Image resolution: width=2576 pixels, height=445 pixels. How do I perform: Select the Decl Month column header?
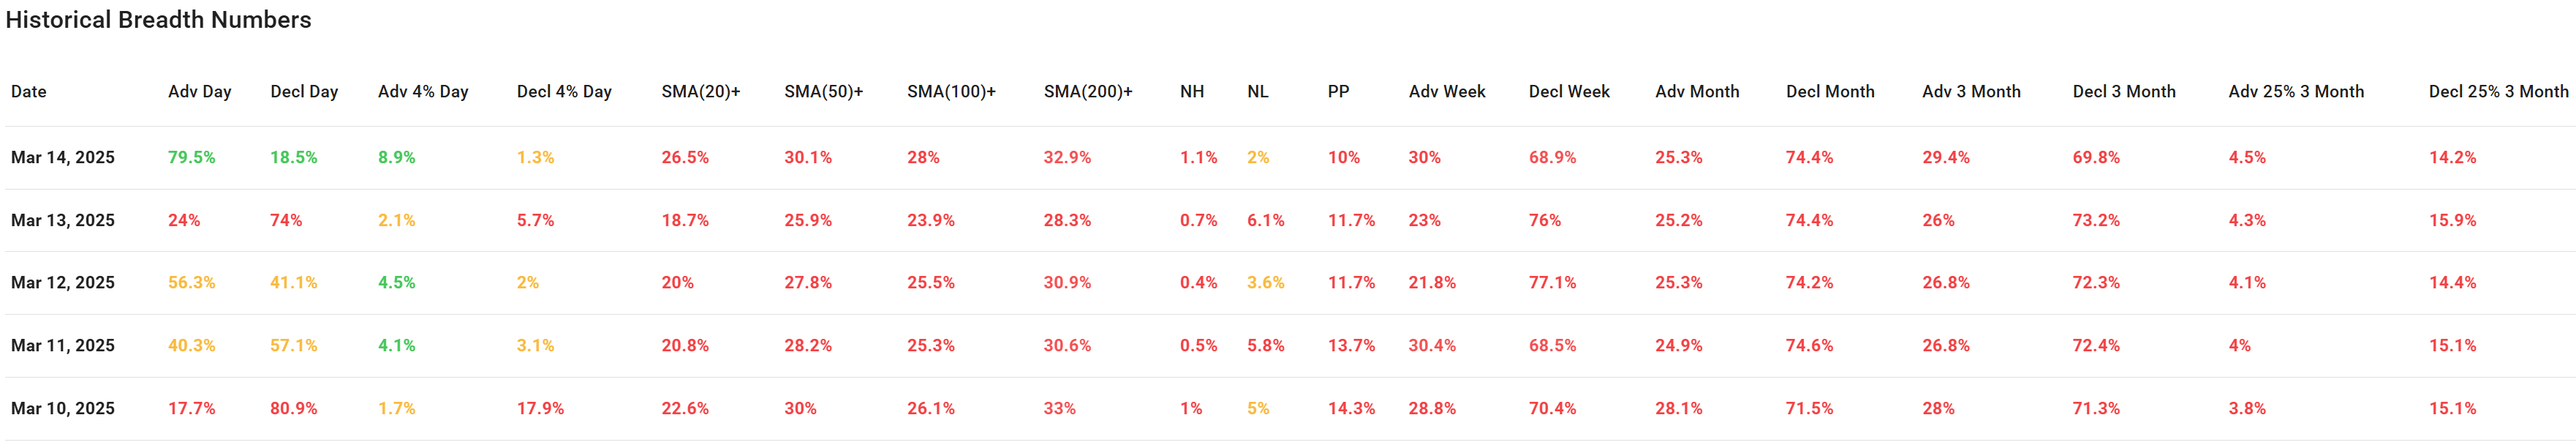(1830, 92)
